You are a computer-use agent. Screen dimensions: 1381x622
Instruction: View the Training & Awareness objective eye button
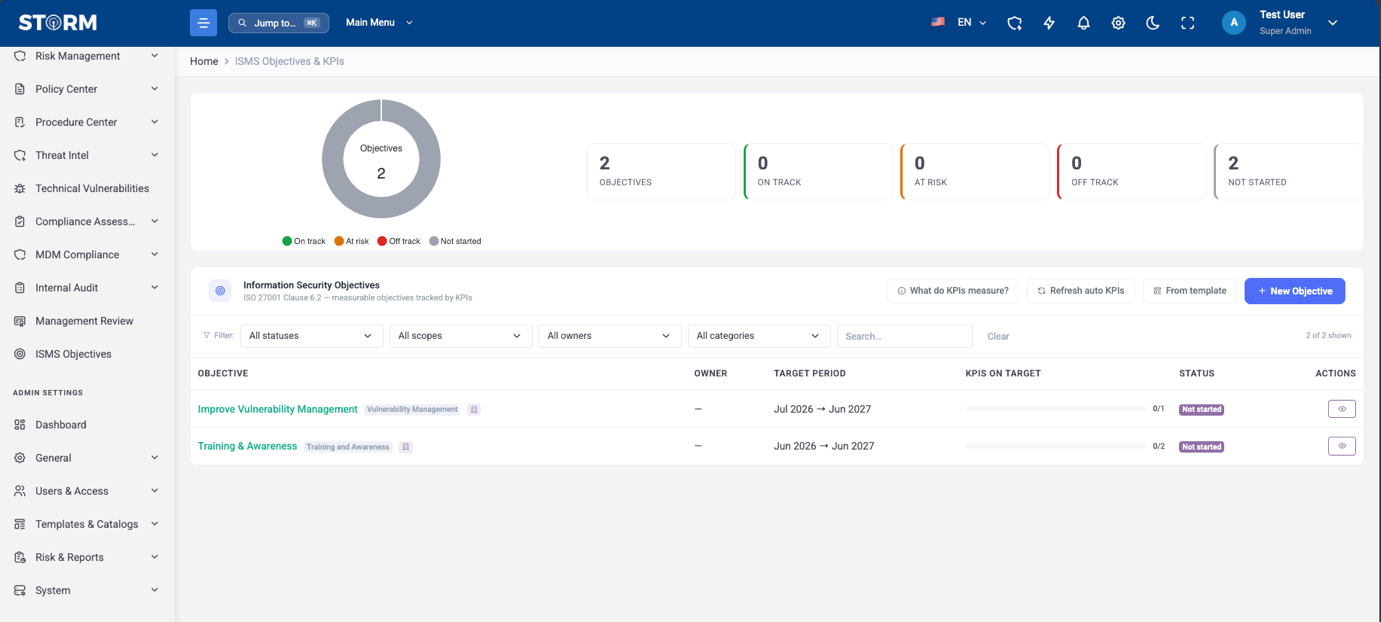point(1342,446)
